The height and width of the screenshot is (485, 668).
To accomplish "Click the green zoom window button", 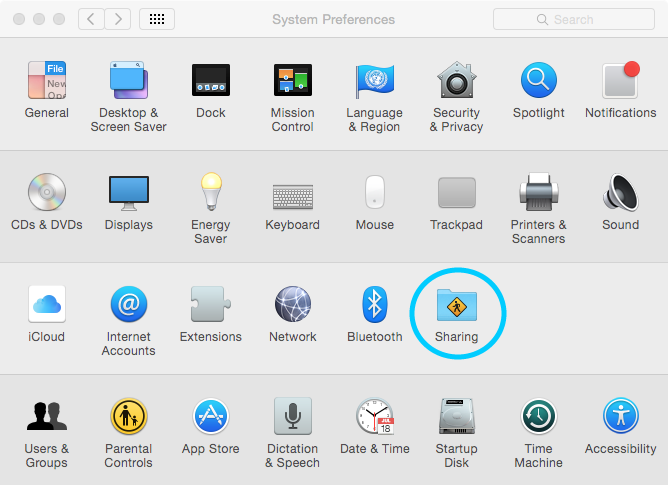I will pyautogui.click(x=59, y=19).
